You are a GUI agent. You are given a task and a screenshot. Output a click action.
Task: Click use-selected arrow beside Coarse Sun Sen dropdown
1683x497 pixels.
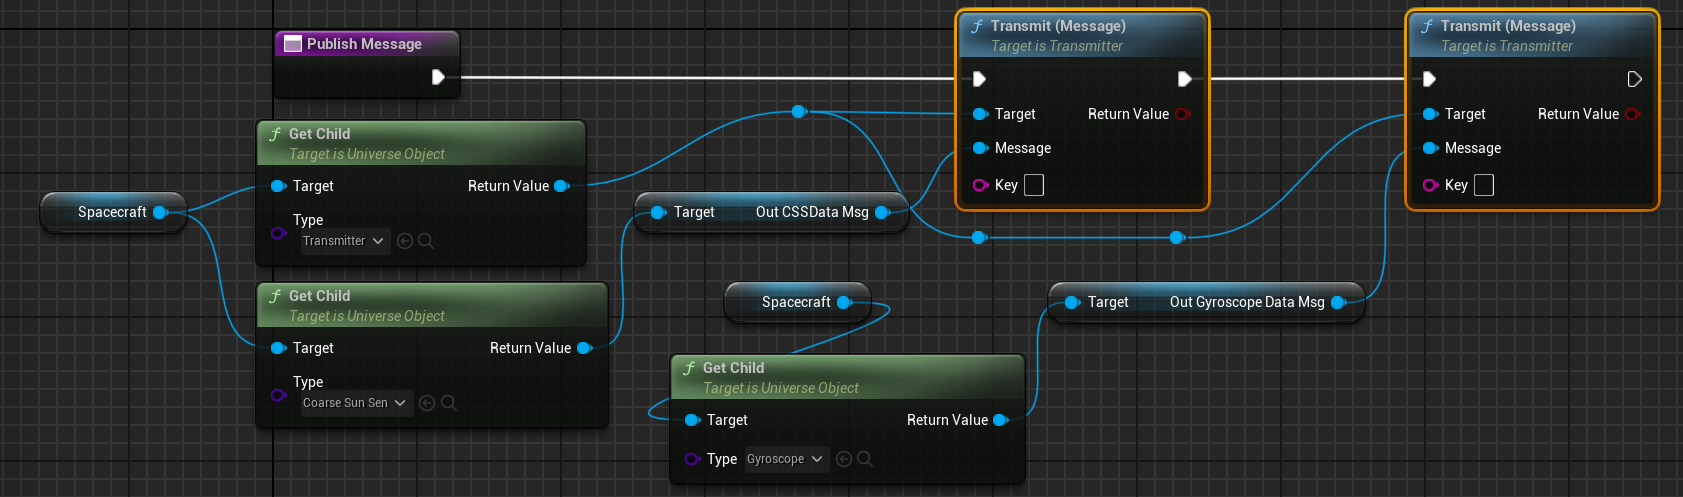[x=427, y=403]
